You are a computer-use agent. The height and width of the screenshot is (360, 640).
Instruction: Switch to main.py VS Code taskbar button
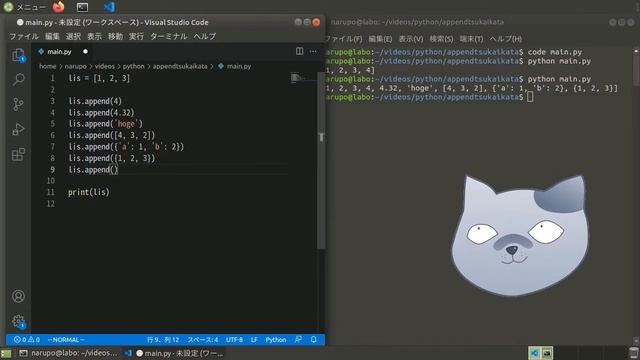tap(175, 353)
